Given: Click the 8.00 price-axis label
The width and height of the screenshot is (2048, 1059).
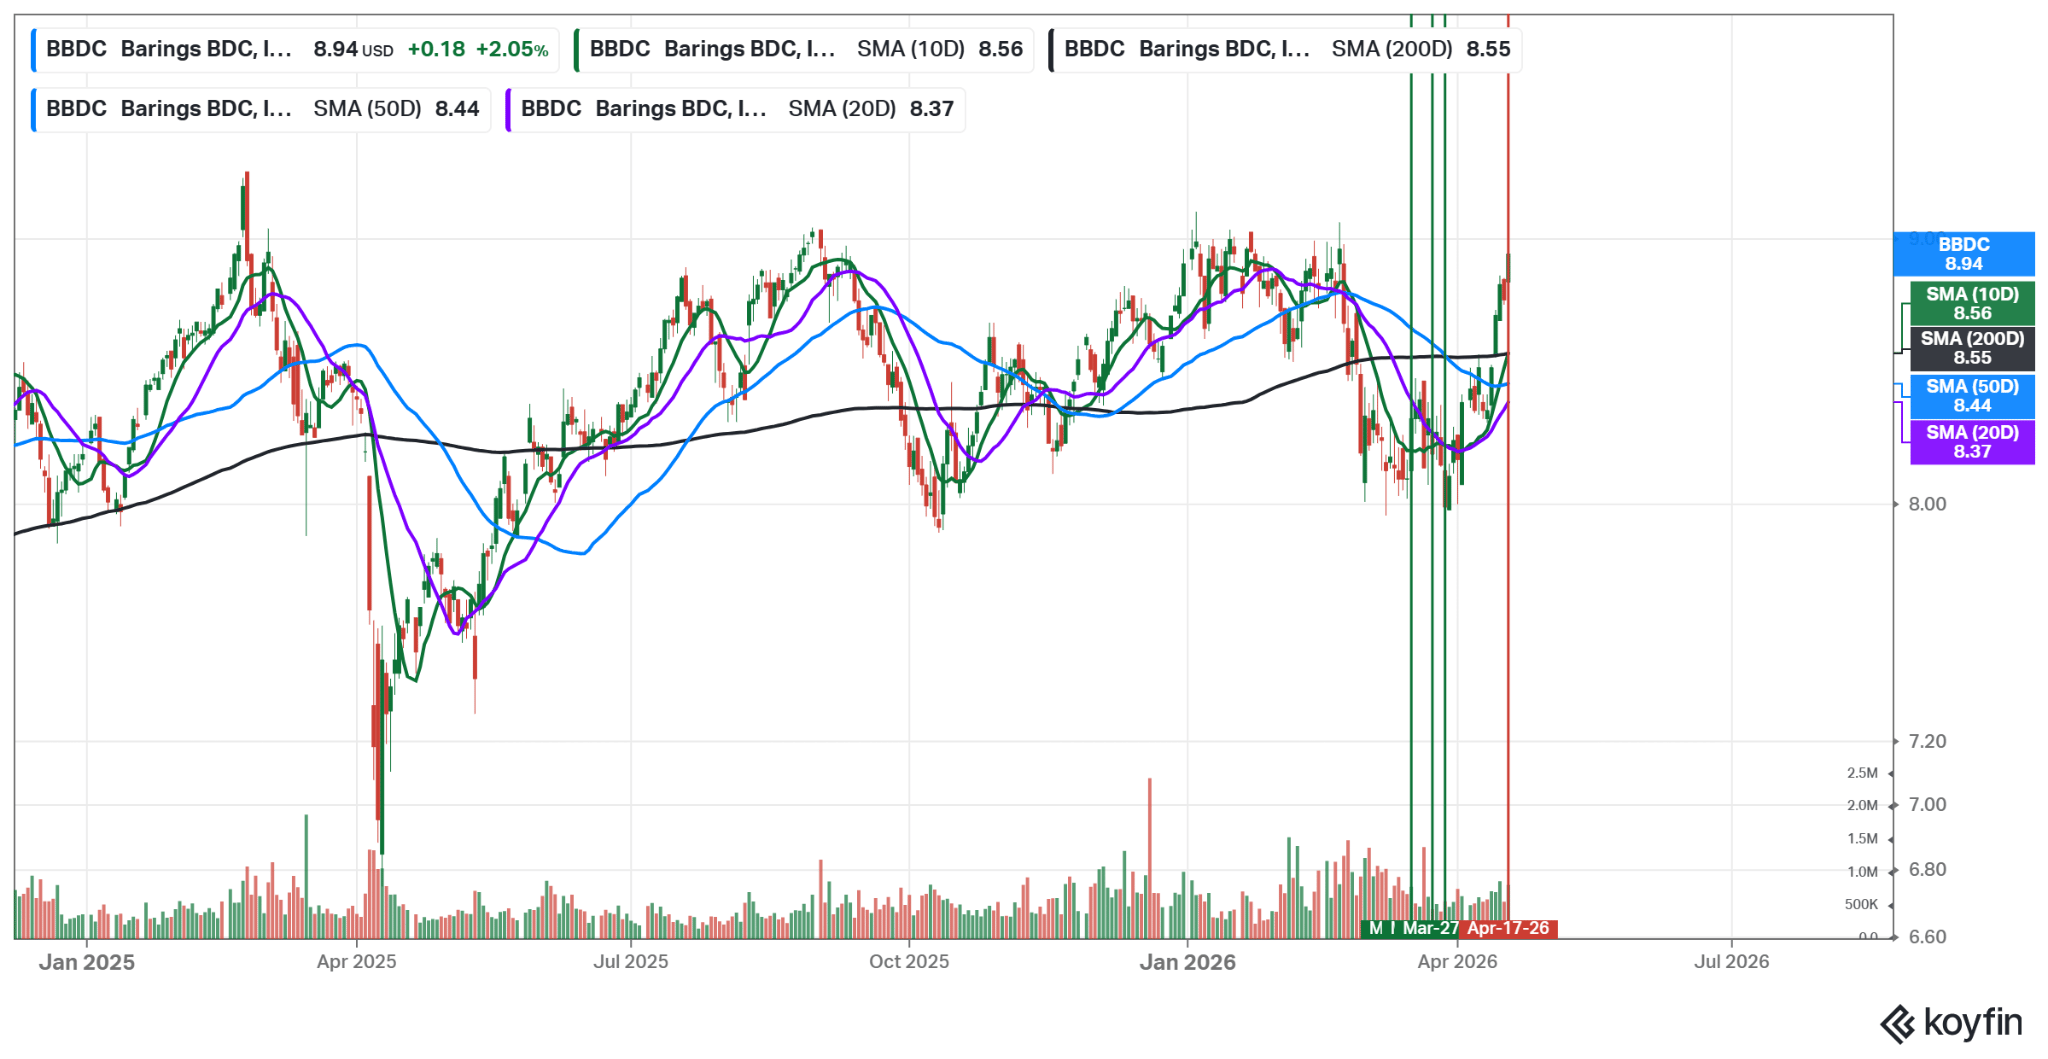Looking at the screenshot, I should click(1927, 504).
